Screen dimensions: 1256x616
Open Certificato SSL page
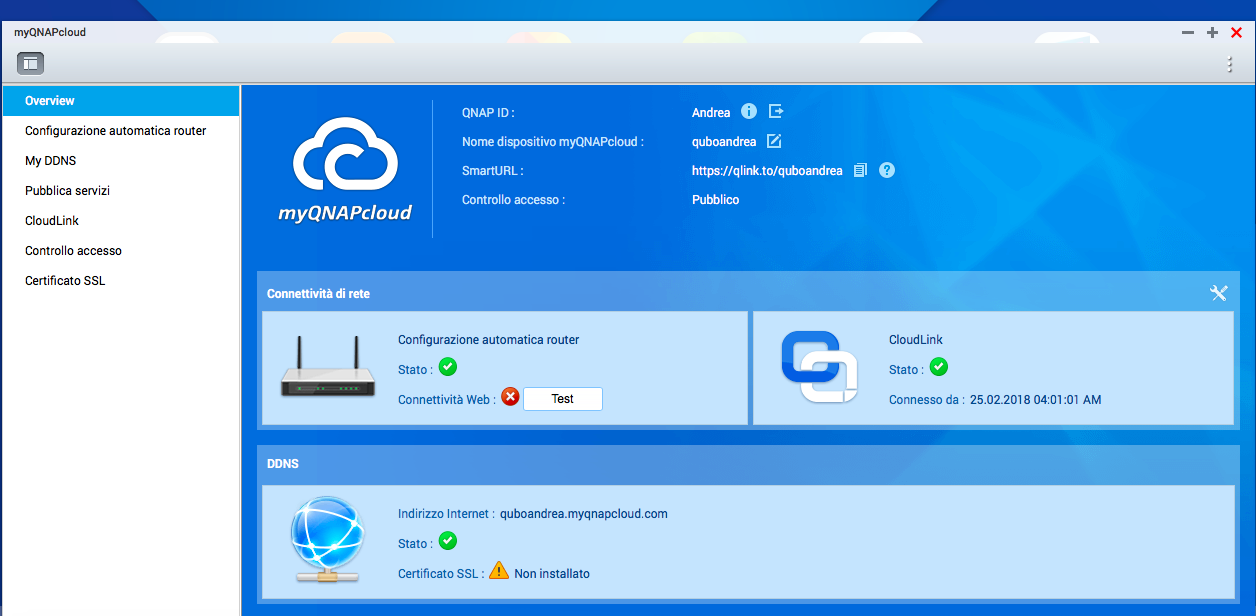(65, 281)
